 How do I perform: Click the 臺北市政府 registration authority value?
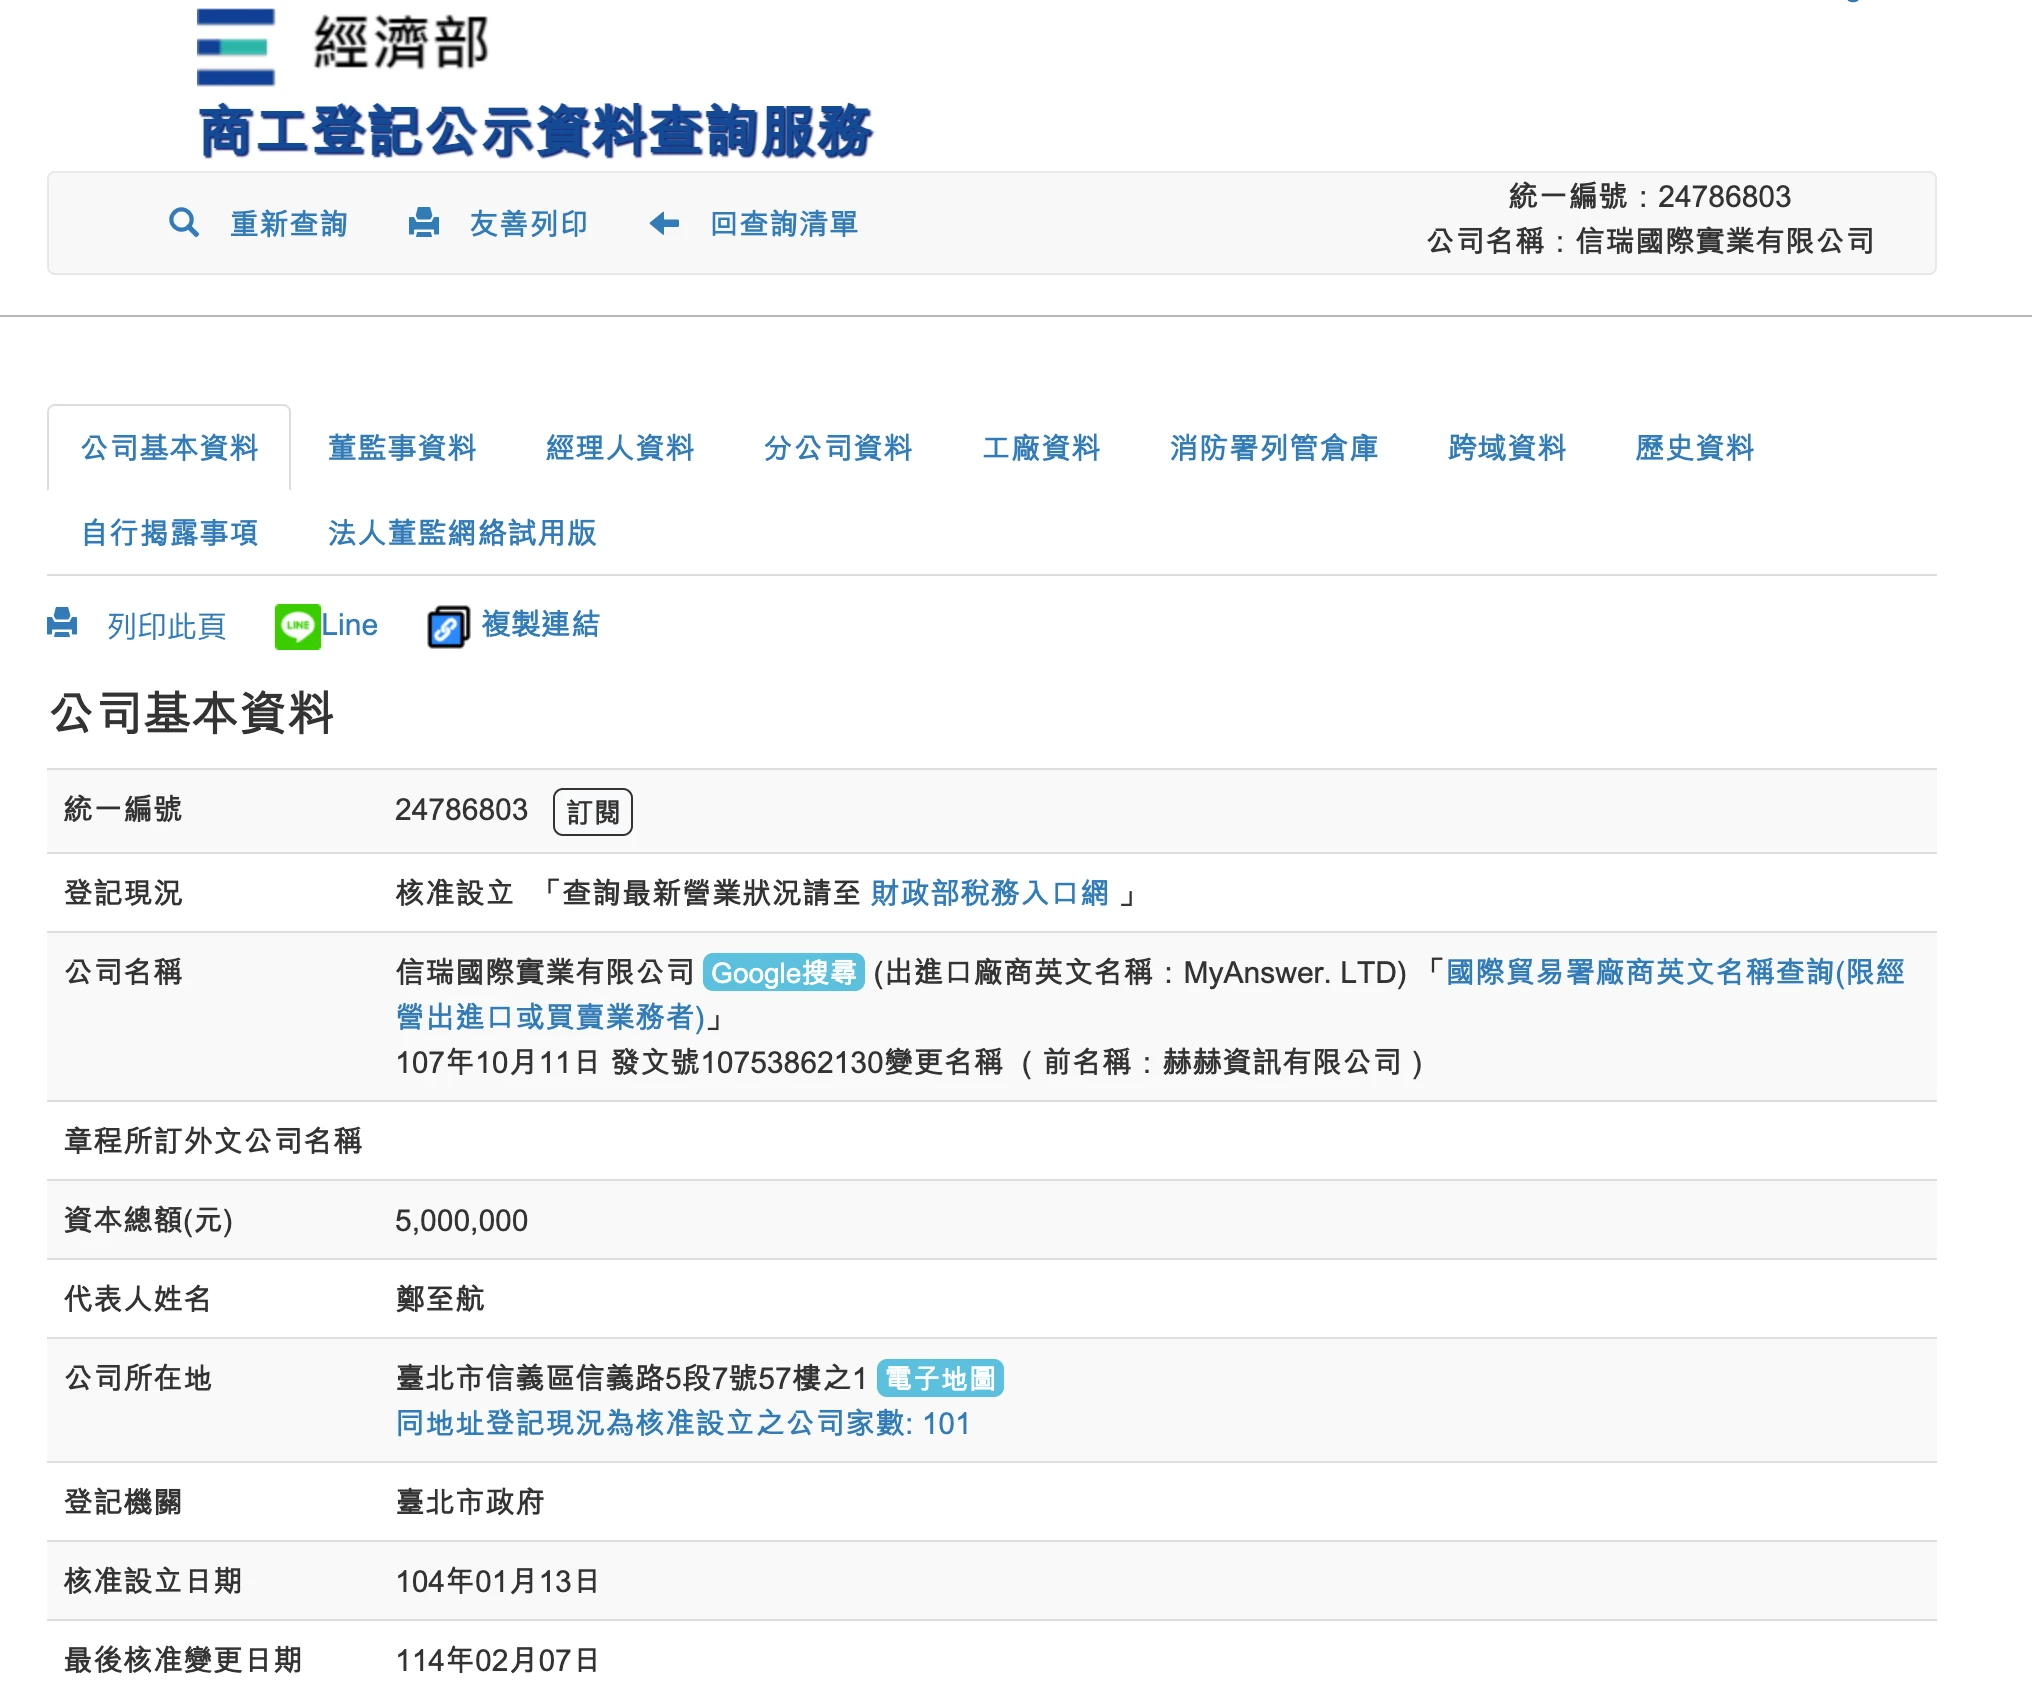click(x=470, y=1501)
